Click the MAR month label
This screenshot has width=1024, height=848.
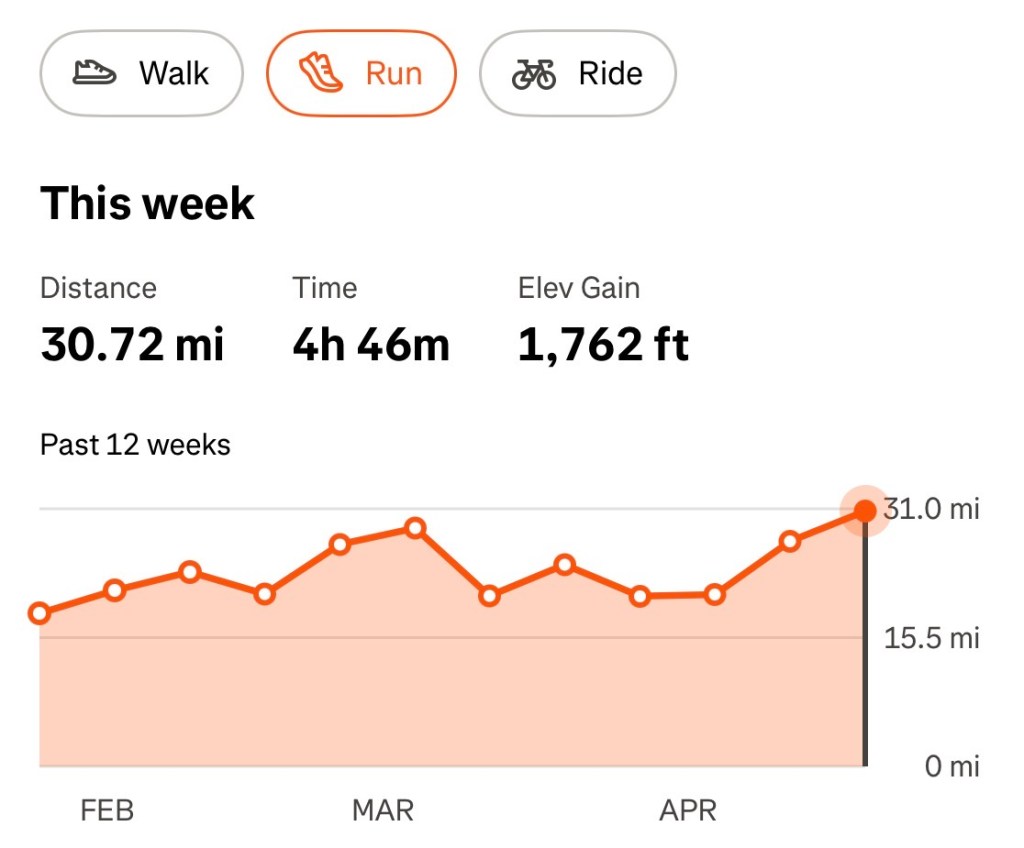(x=382, y=810)
